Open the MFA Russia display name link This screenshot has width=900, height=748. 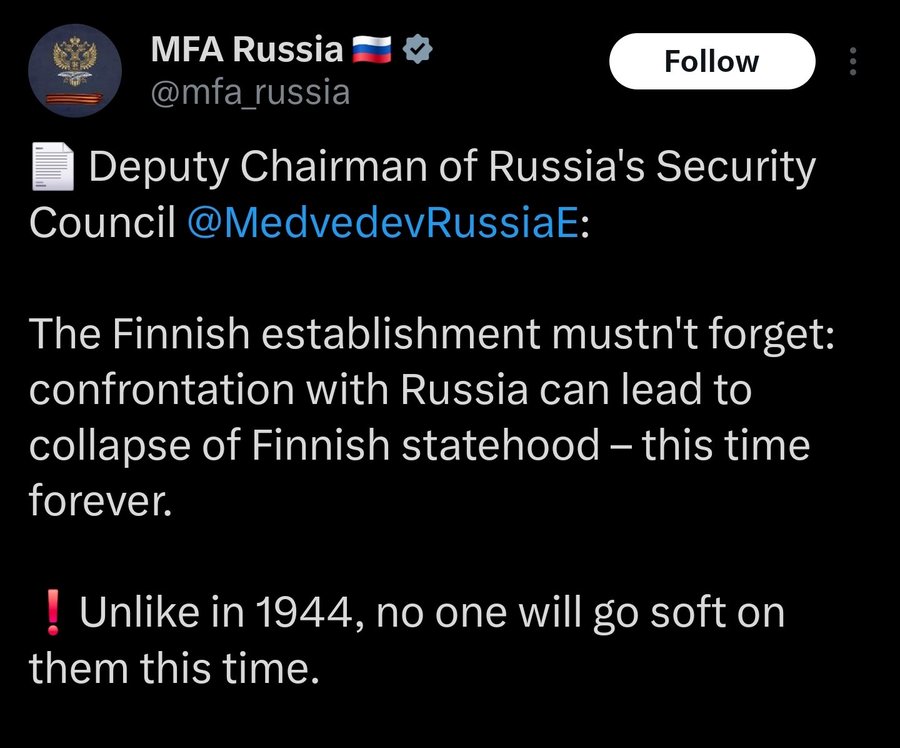[247, 49]
